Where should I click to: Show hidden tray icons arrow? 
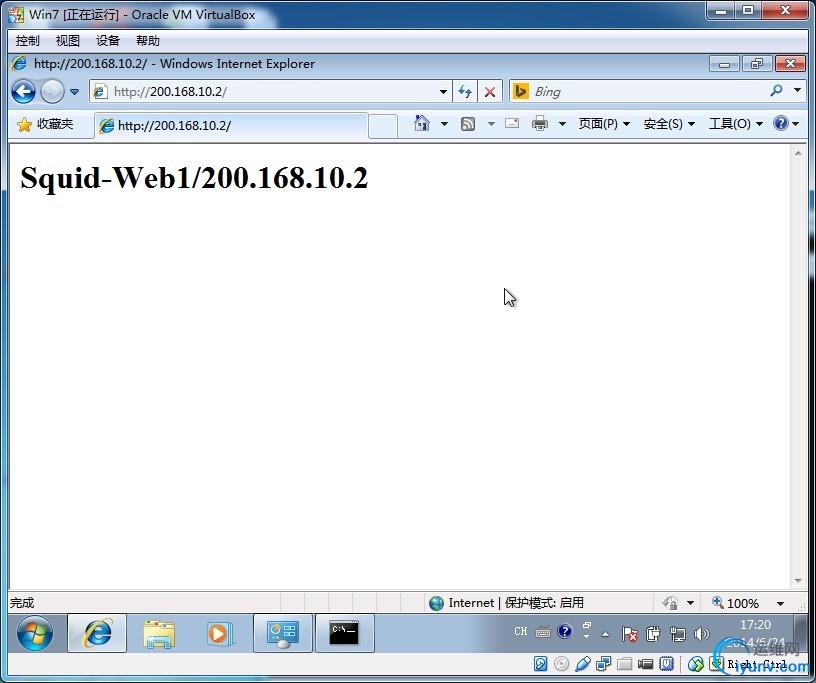(x=605, y=634)
